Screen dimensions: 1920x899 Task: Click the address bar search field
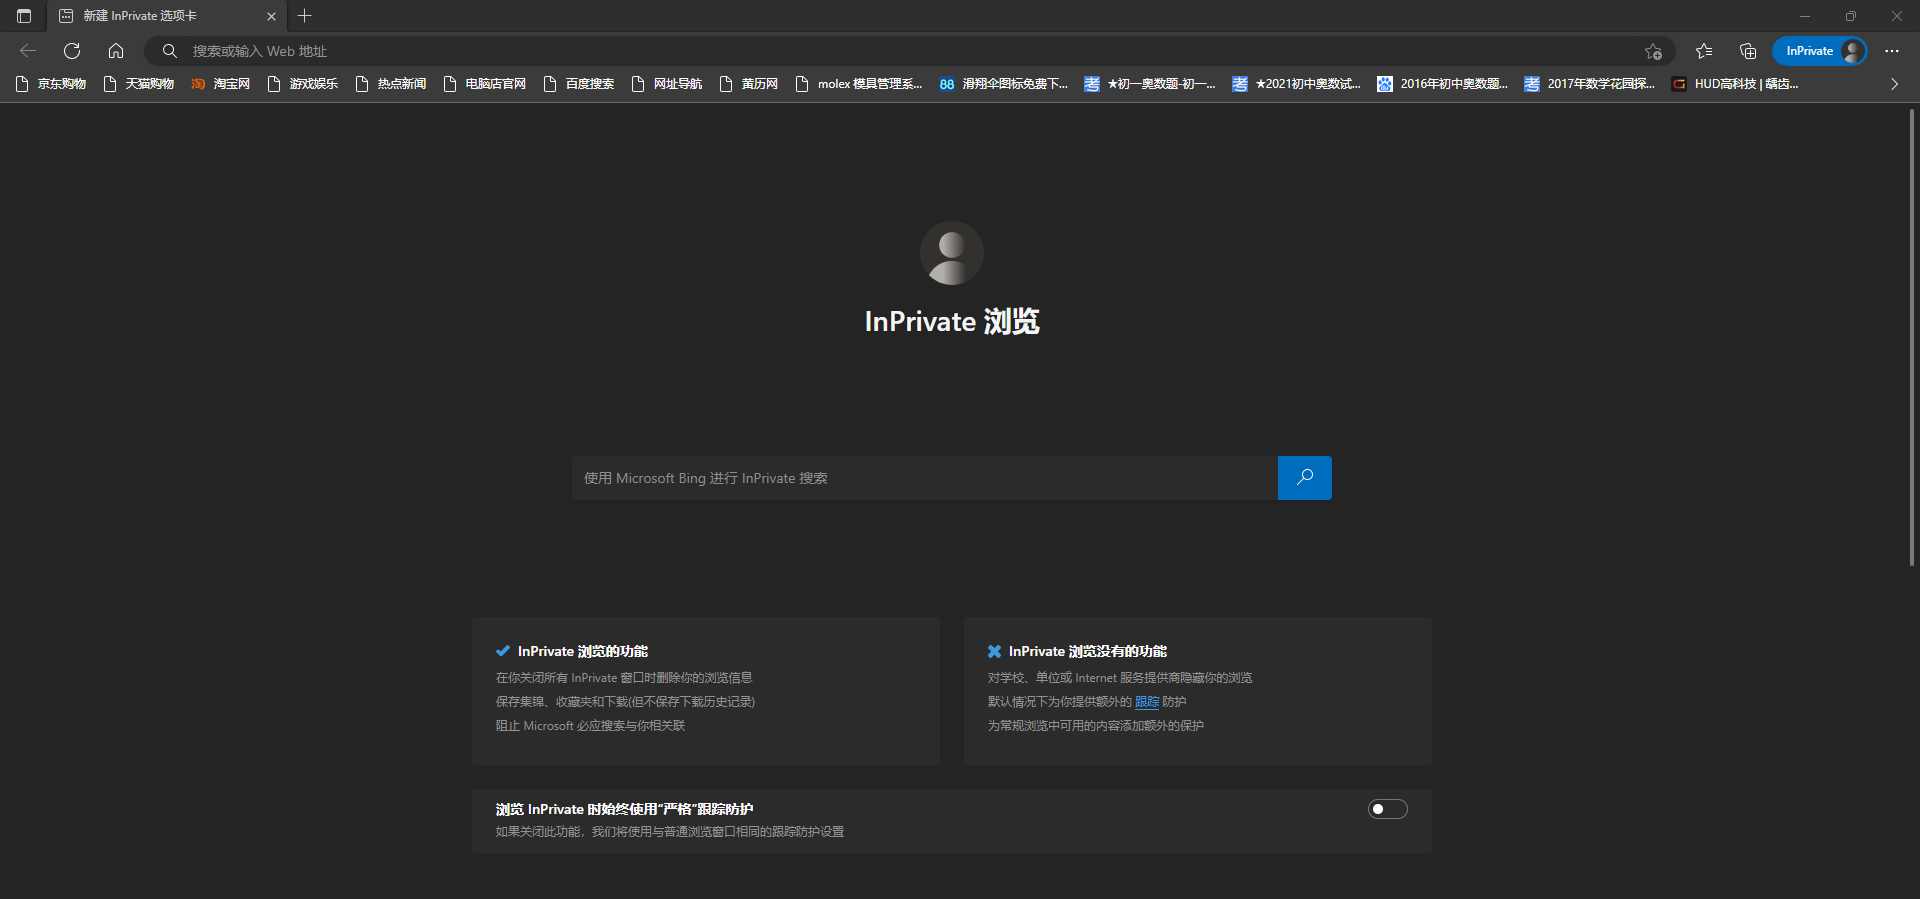910,51
